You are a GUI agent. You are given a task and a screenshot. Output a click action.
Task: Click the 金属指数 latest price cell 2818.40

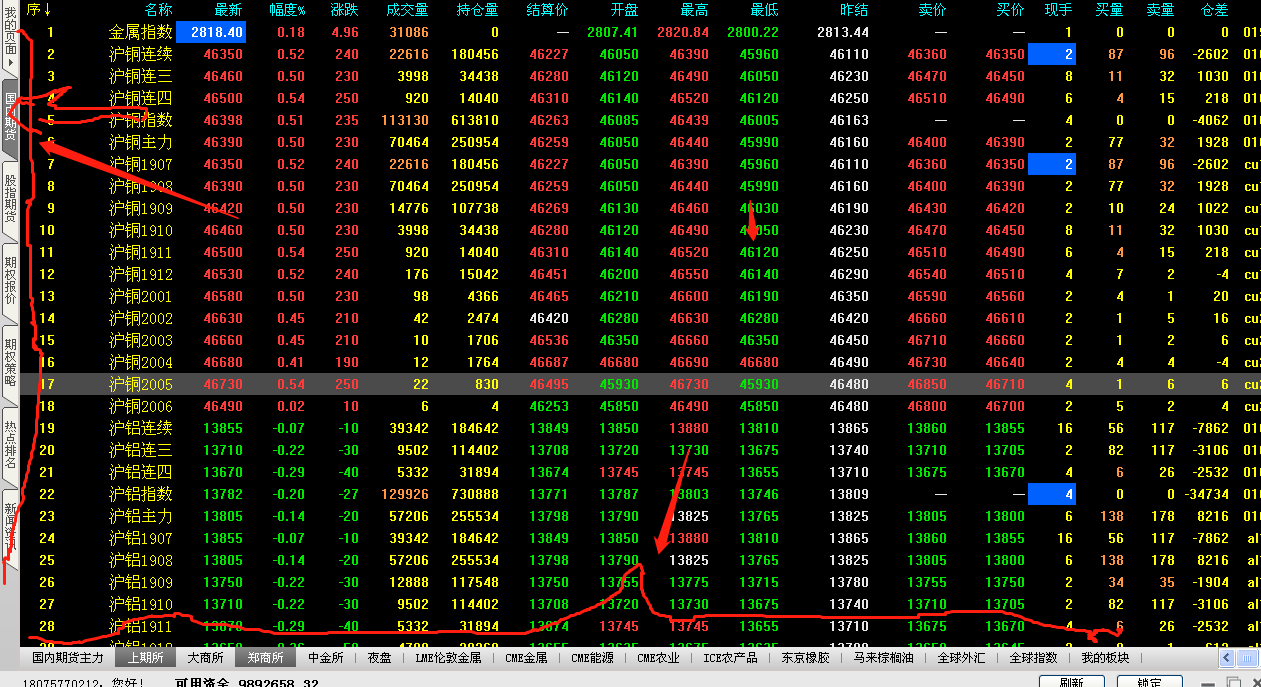[210, 32]
